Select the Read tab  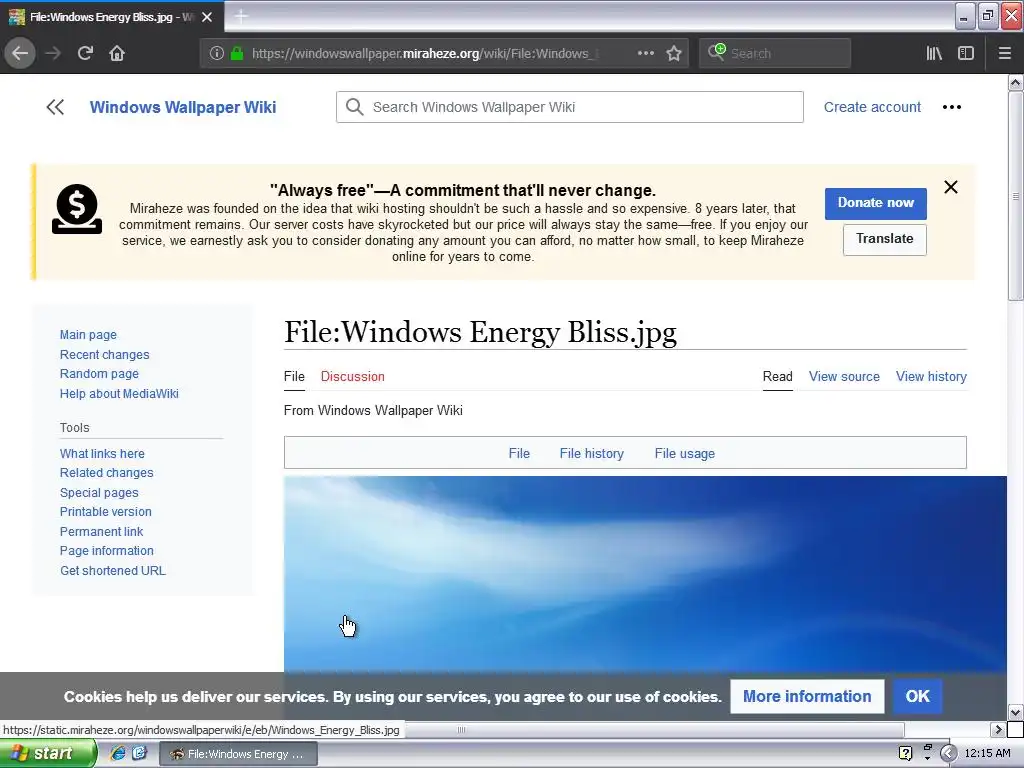777,376
